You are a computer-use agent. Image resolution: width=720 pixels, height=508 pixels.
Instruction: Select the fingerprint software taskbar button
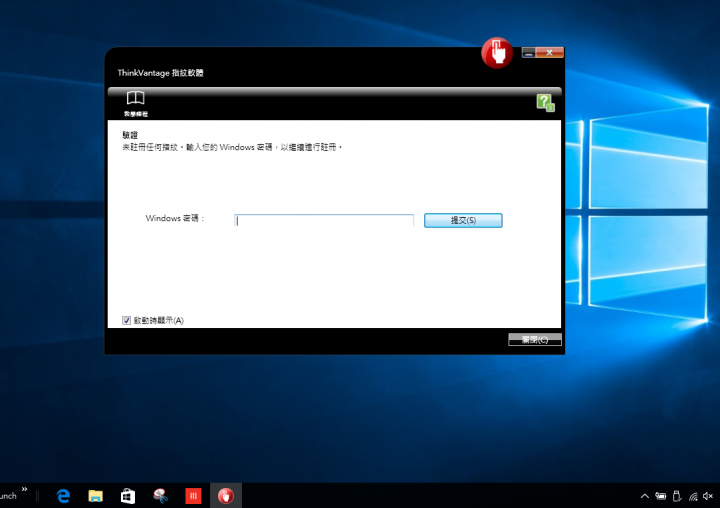coord(225,496)
